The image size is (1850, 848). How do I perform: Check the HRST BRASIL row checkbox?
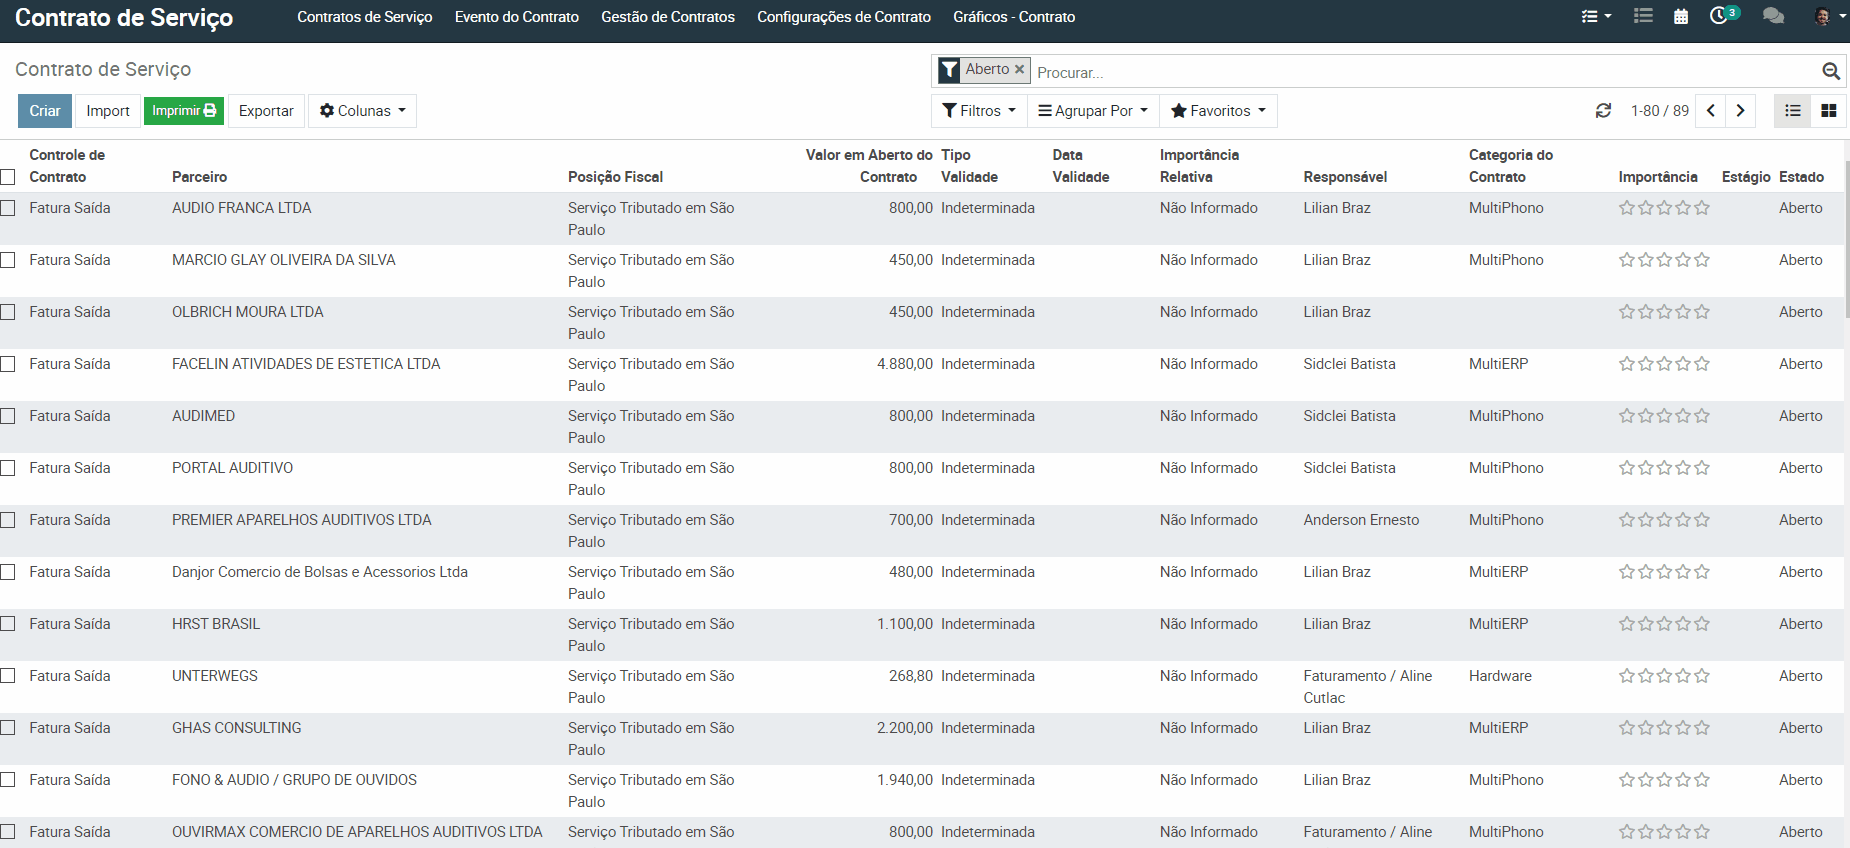pos(9,624)
